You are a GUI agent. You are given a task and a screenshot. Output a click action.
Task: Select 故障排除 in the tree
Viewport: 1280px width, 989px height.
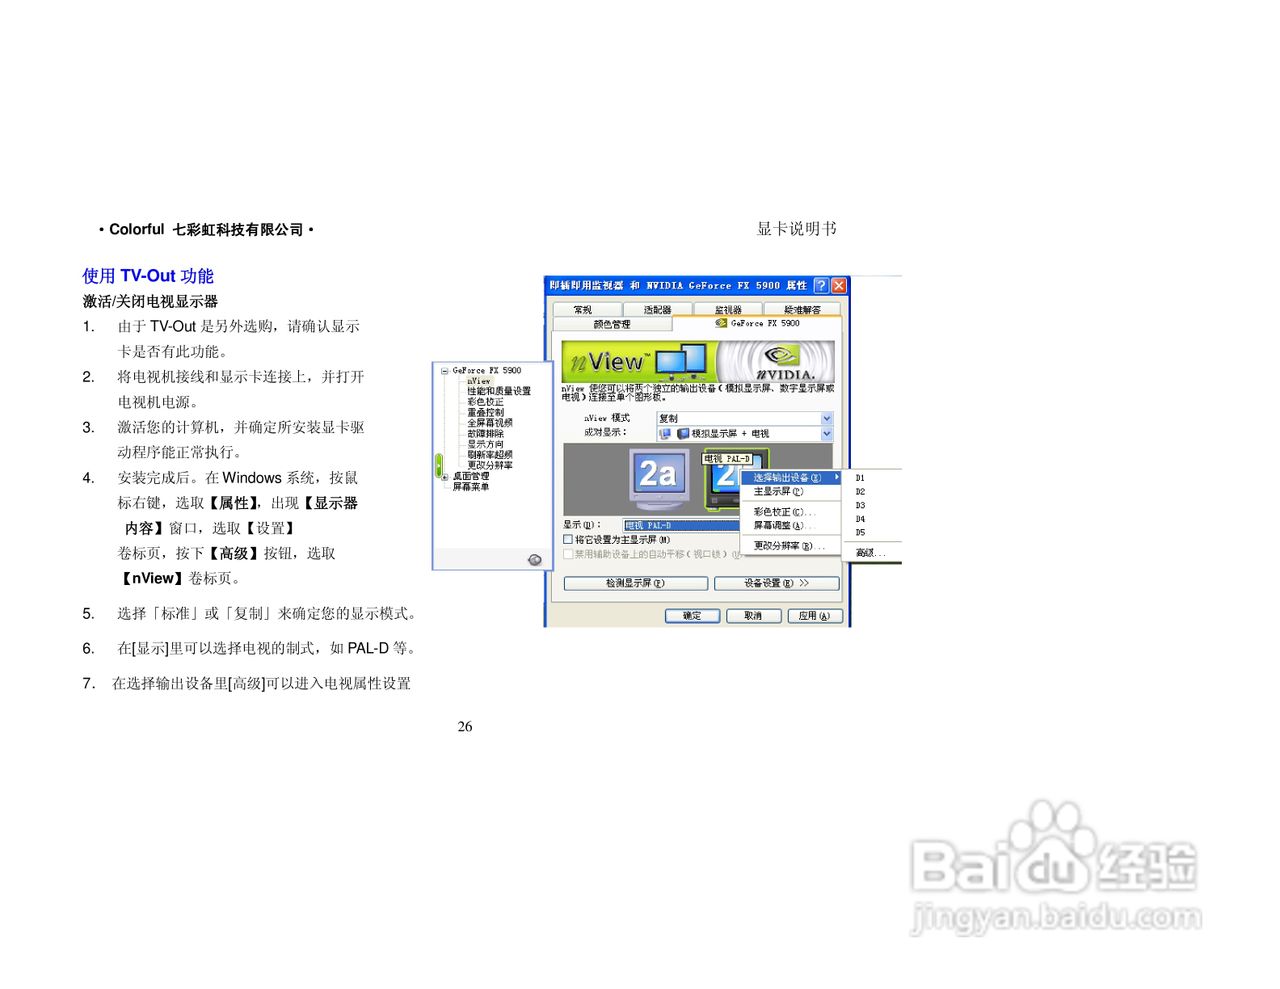pyautogui.click(x=485, y=434)
